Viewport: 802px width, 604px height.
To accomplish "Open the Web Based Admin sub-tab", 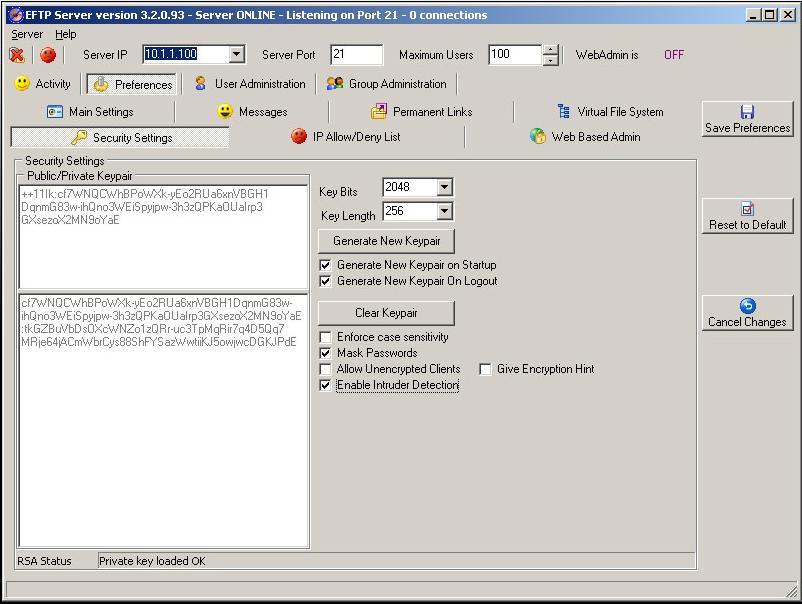I will pyautogui.click(x=585, y=137).
